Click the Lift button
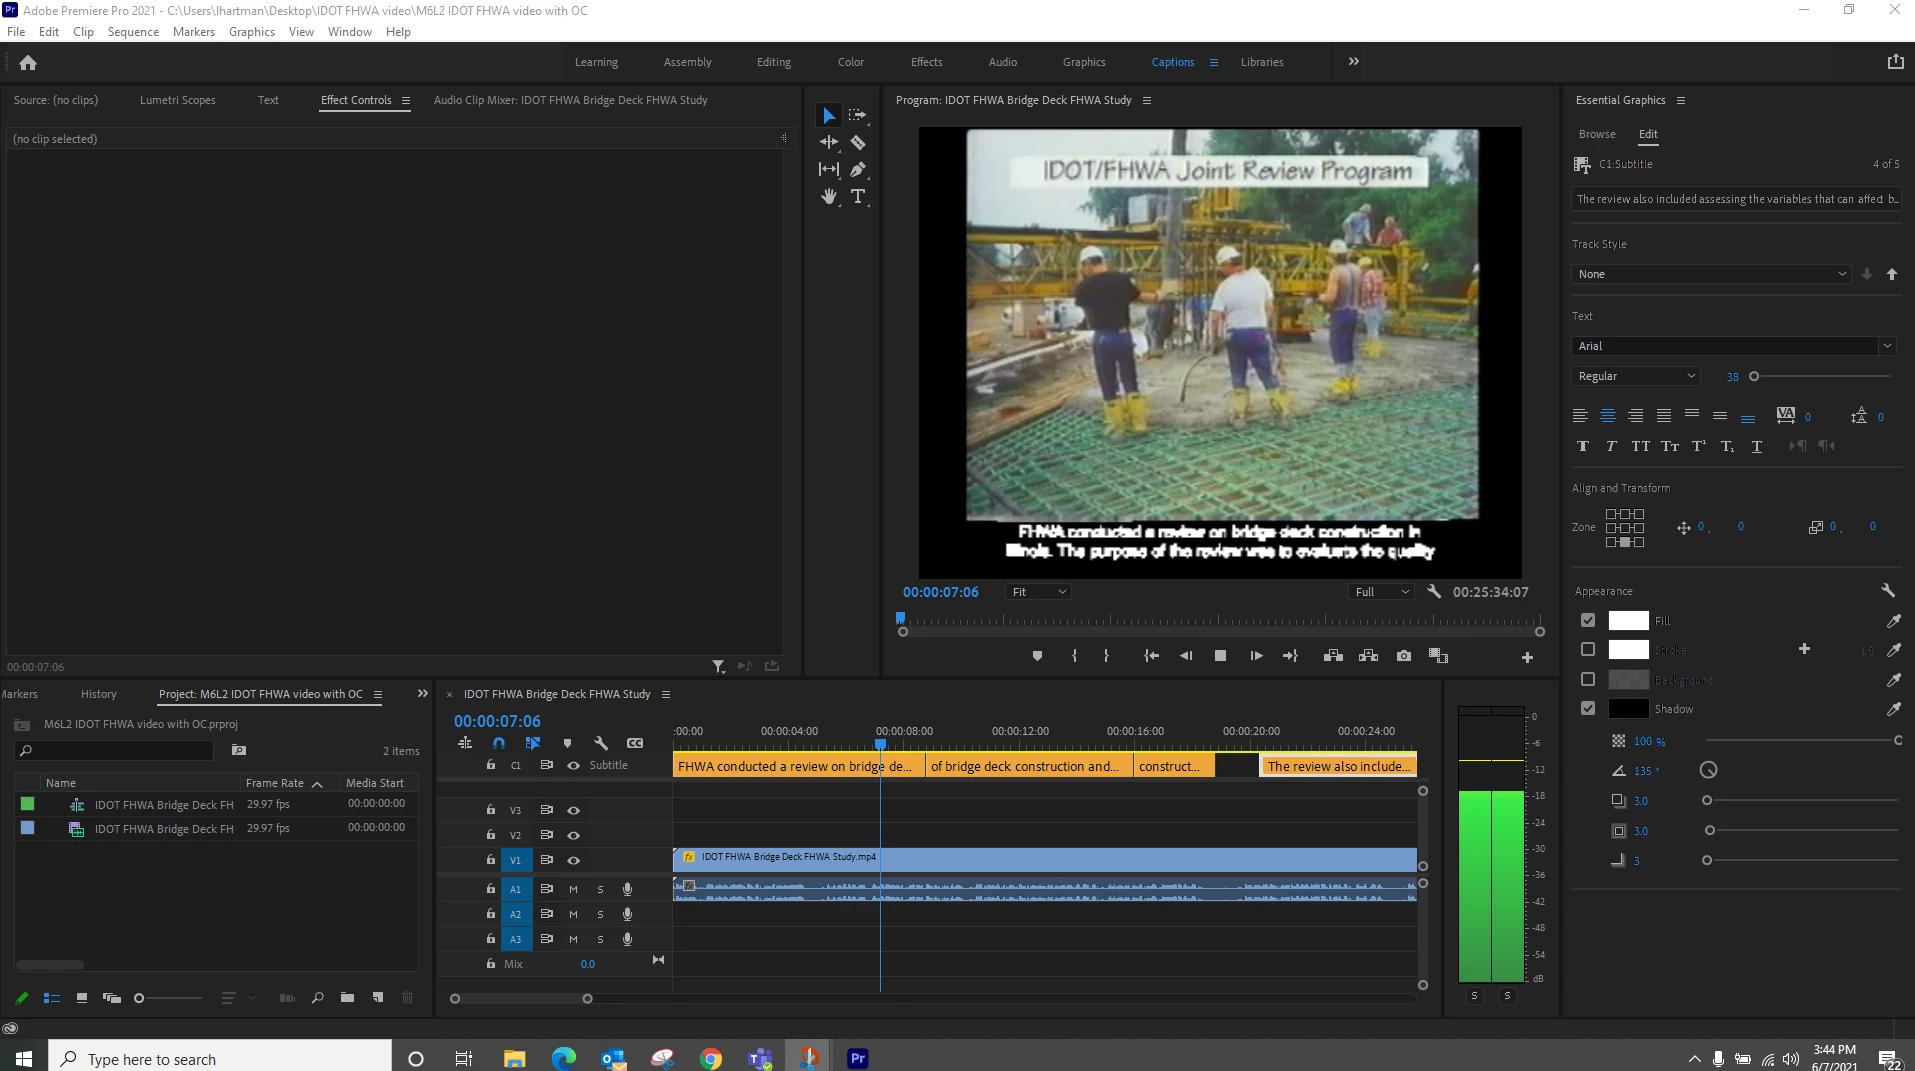This screenshot has width=1915, height=1071. [1333, 656]
